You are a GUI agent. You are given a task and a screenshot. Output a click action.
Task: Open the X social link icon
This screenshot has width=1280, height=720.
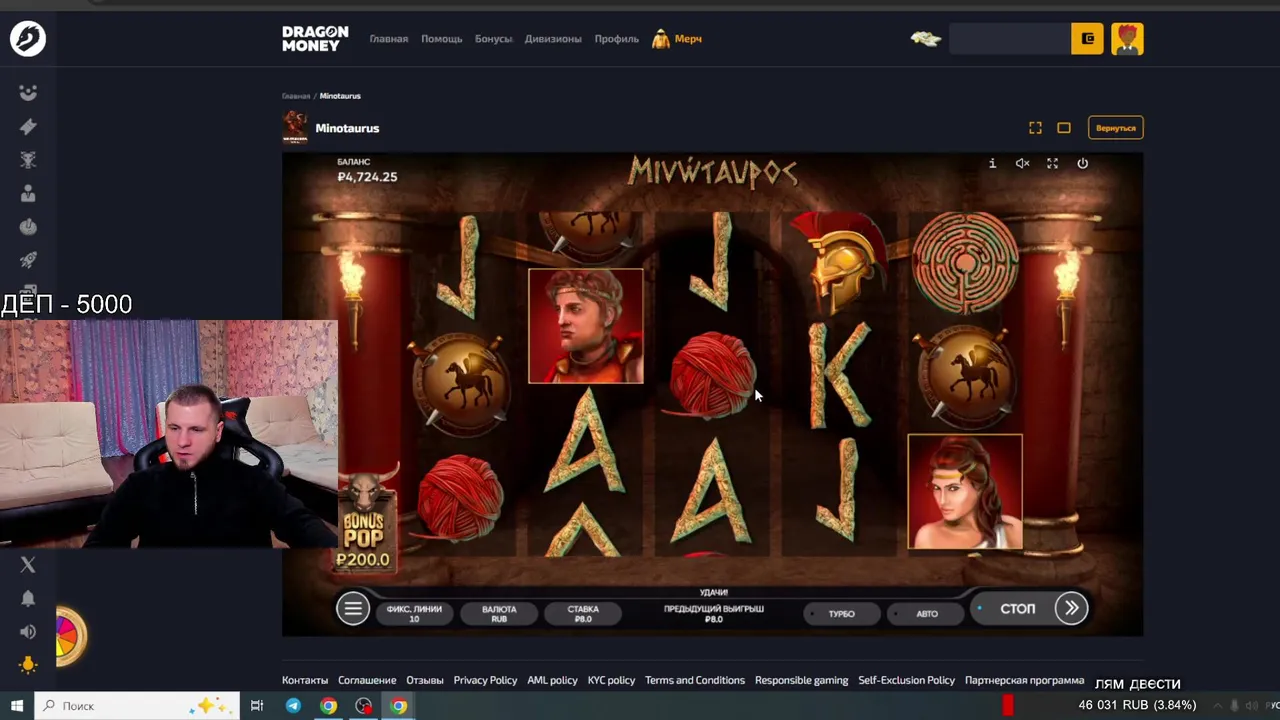[28, 565]
